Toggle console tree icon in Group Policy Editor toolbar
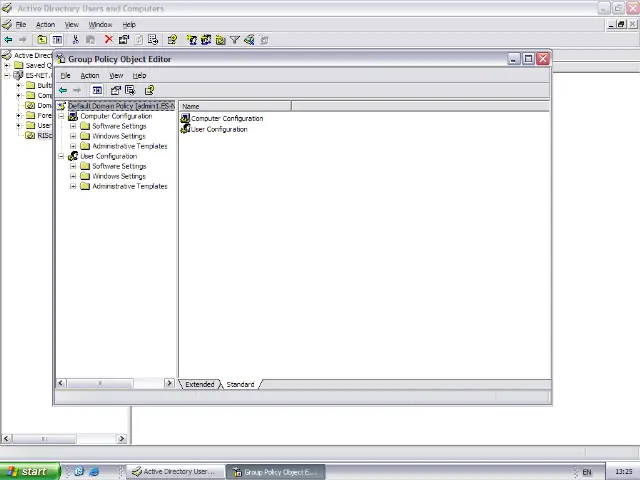The width and height of the screenshot is (640, 480). [x=97, y=90]
